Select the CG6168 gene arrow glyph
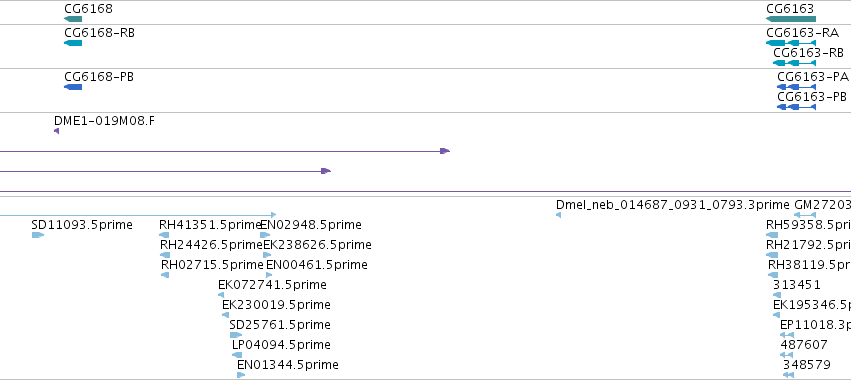 (73, 19)
